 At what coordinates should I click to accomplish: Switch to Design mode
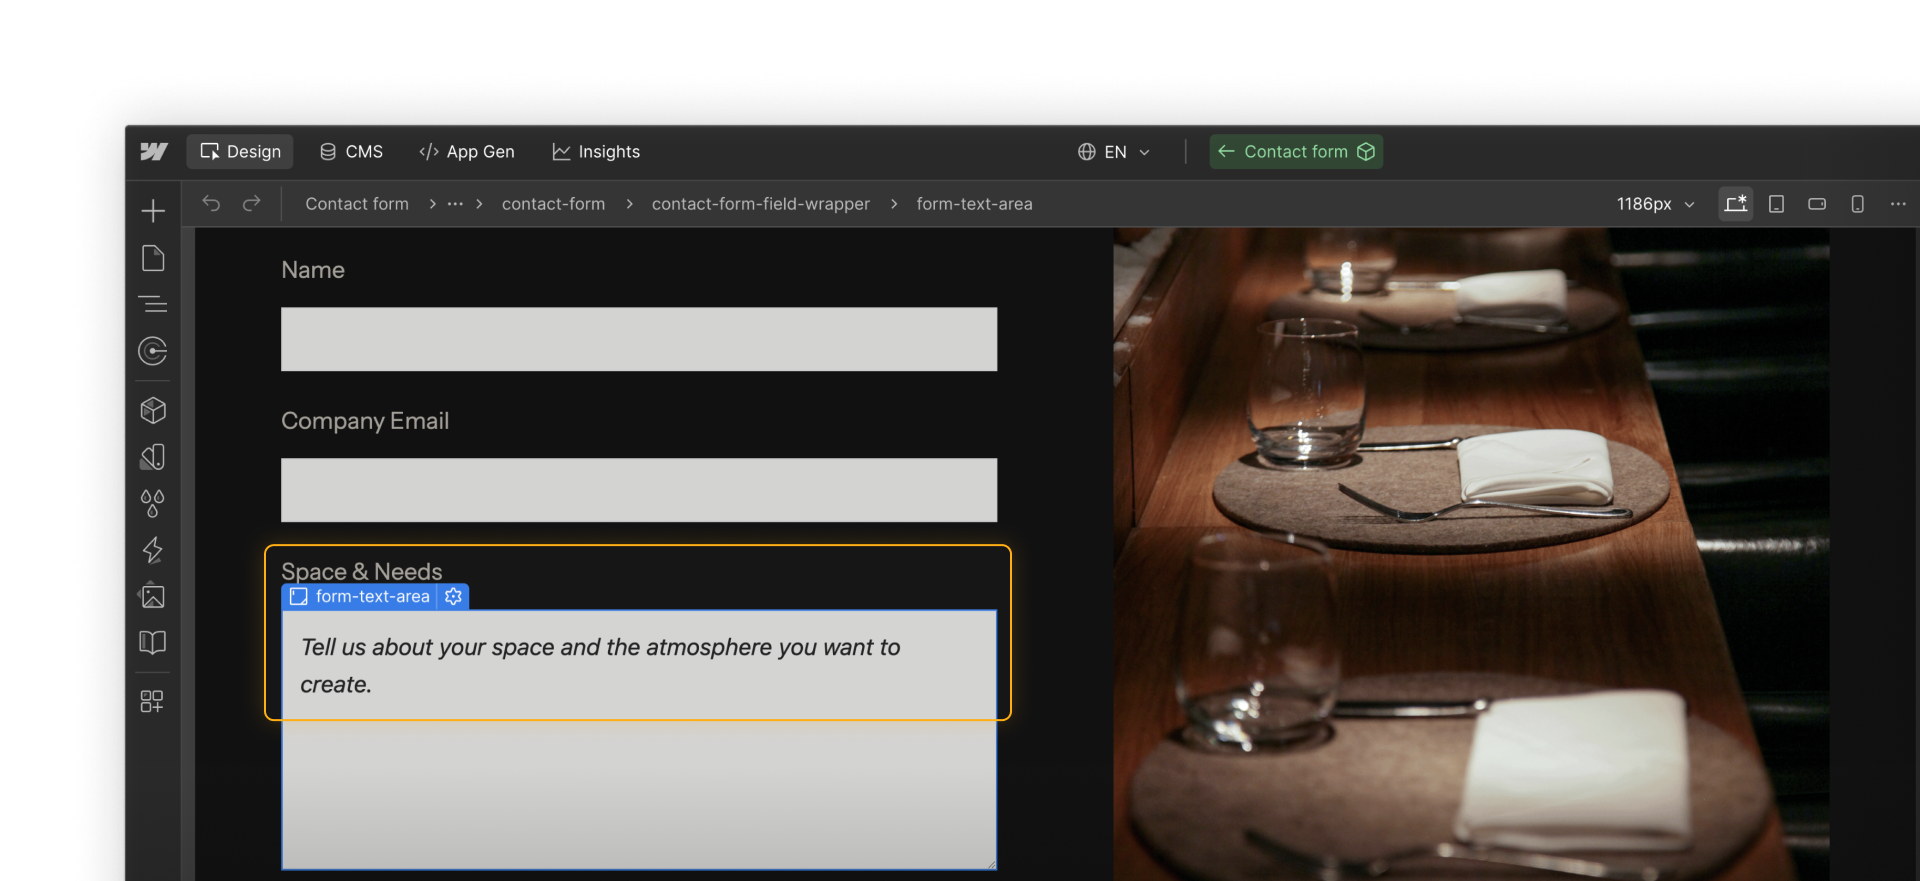click(x=240, y=152)
